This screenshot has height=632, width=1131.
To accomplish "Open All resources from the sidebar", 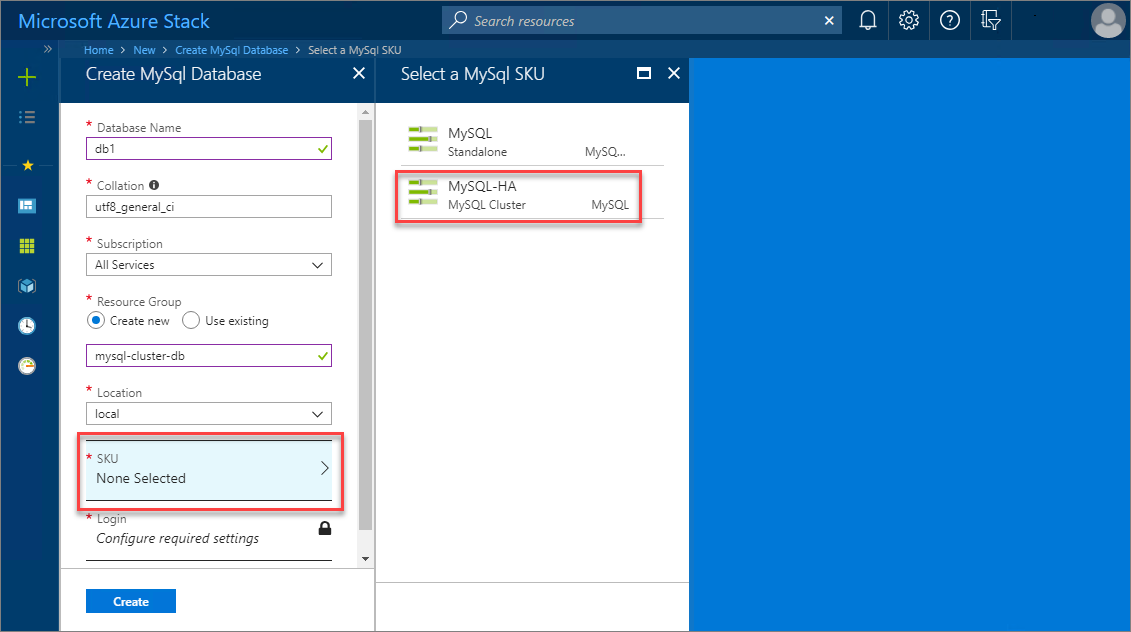I will (x=27, y=117).
